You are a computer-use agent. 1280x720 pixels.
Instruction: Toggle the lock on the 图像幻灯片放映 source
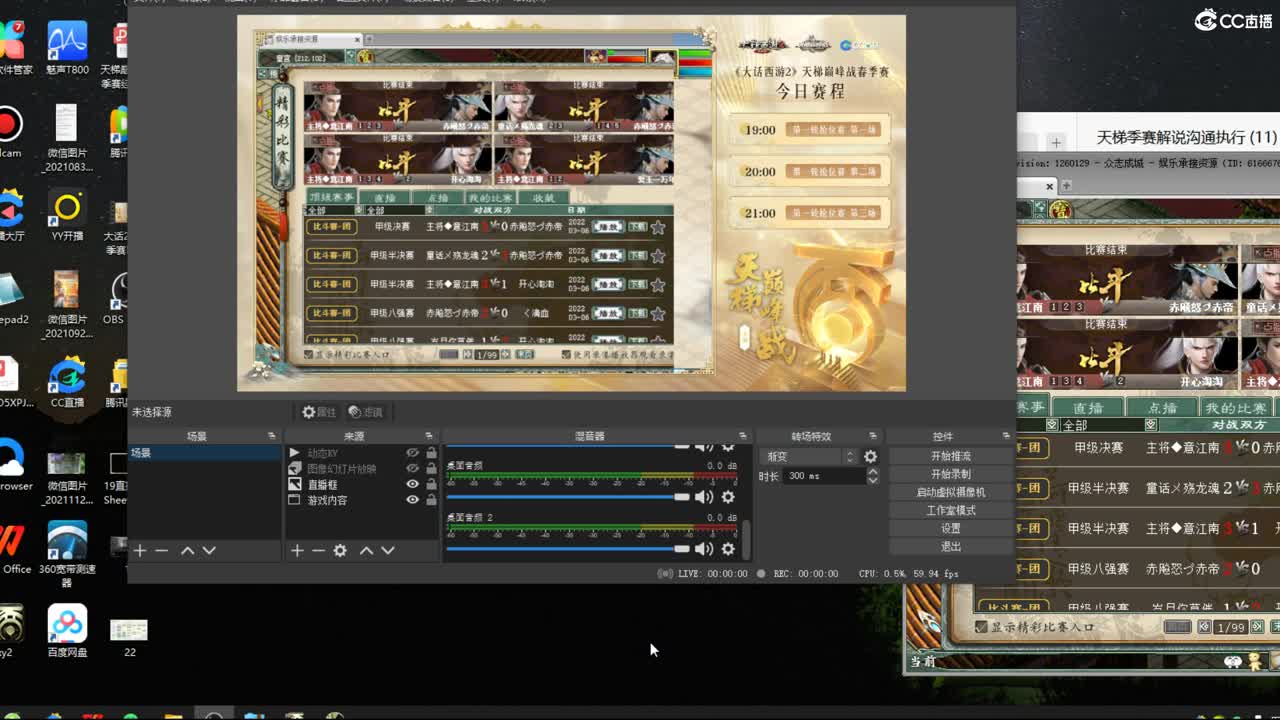(431, 468)
